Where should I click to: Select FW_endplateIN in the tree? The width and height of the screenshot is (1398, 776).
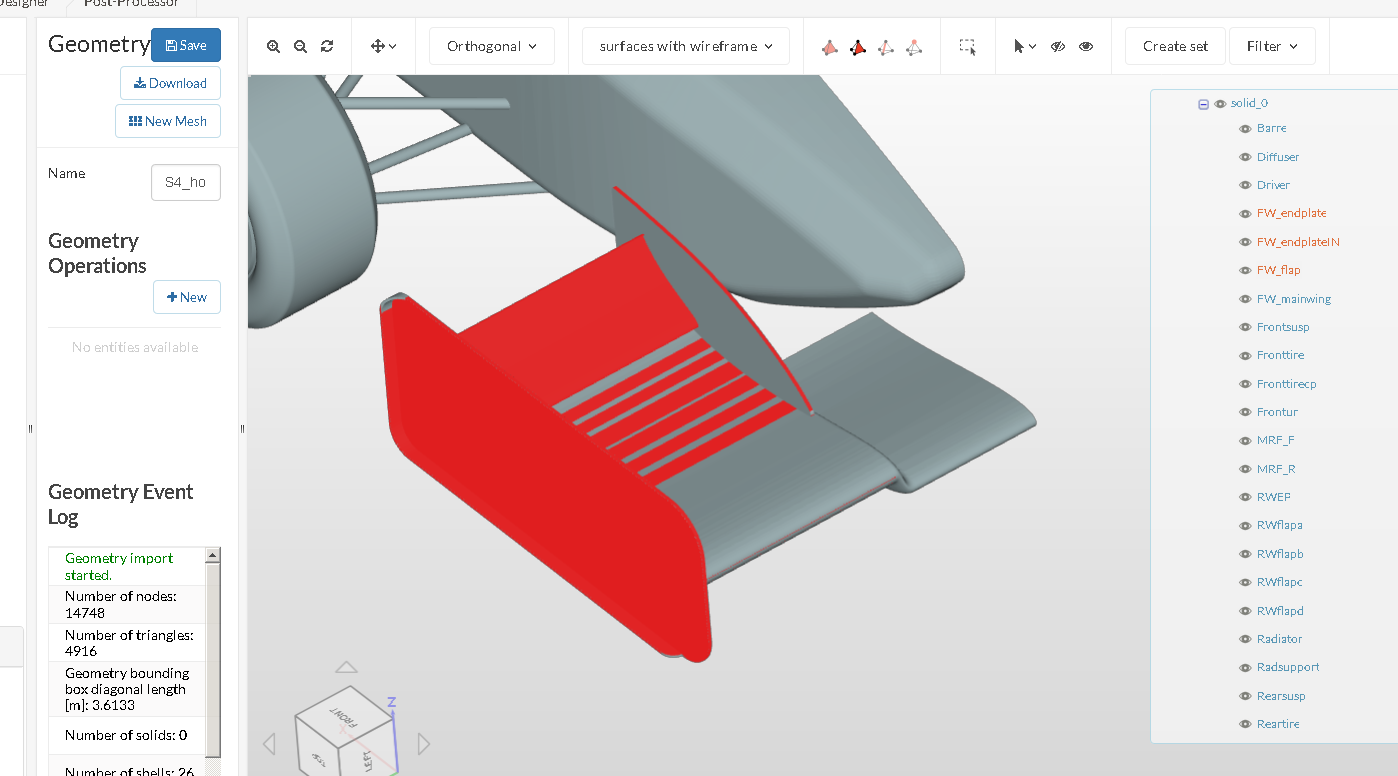[x=1298, y=242]
